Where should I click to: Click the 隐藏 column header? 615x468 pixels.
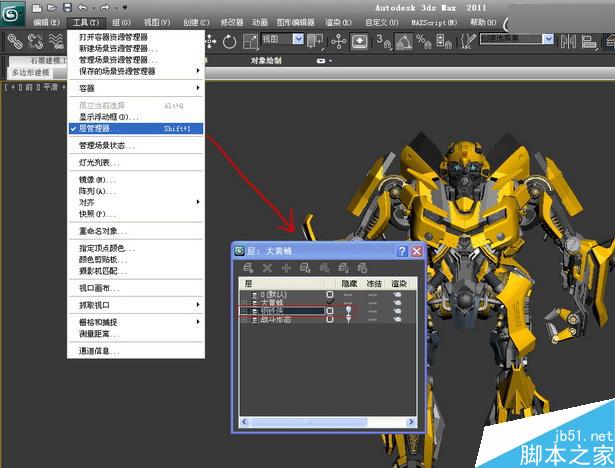349,284
